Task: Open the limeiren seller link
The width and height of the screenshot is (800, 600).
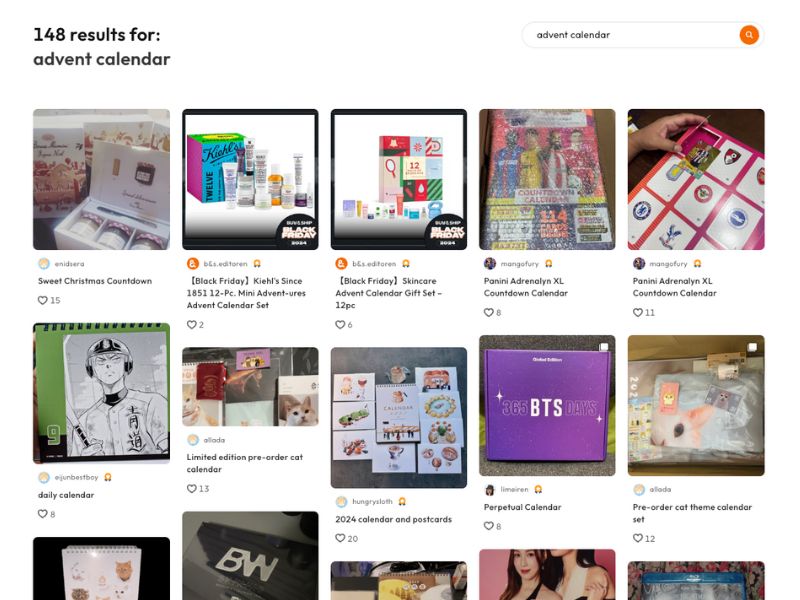Action: click(514, 489)
